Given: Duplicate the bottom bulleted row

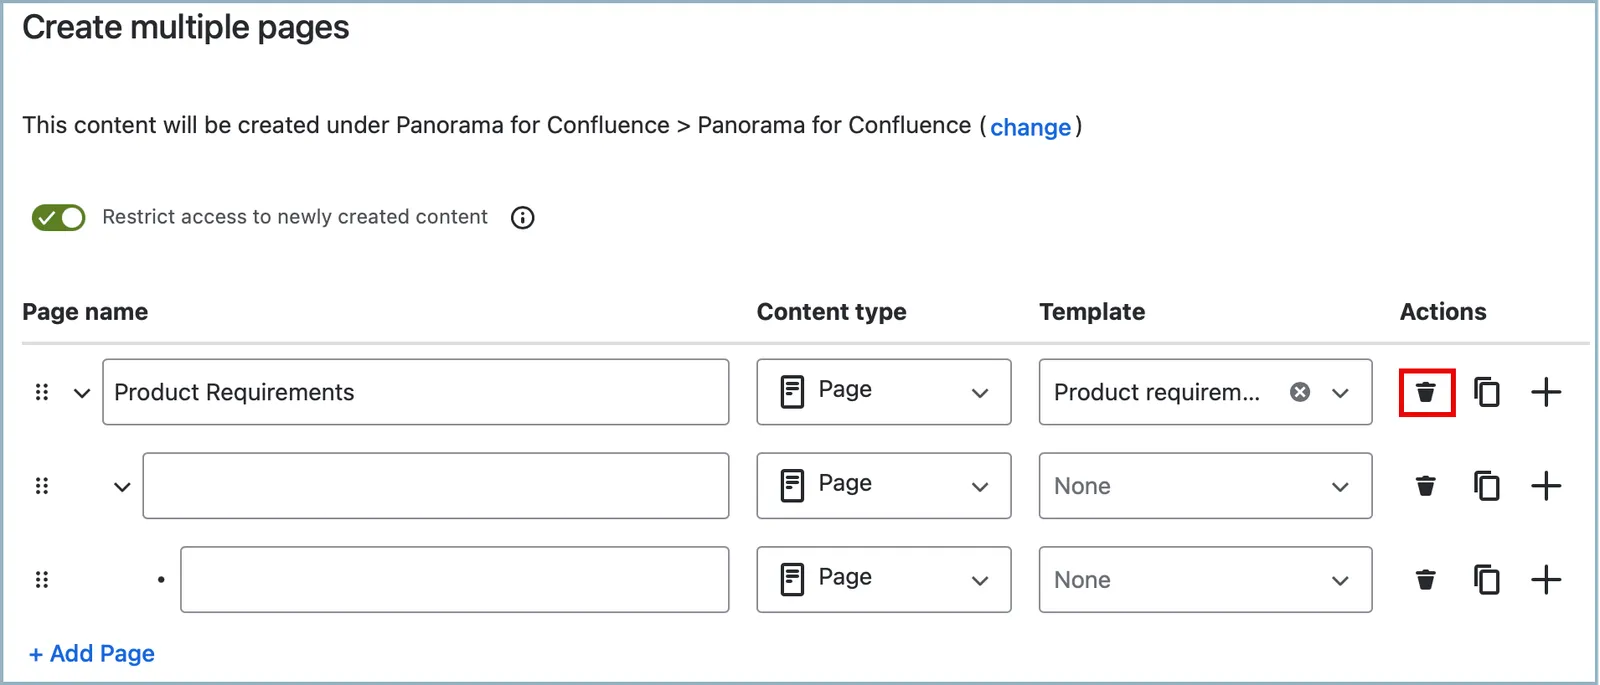Looking at the screenshot, I should tap(1487, 580).
